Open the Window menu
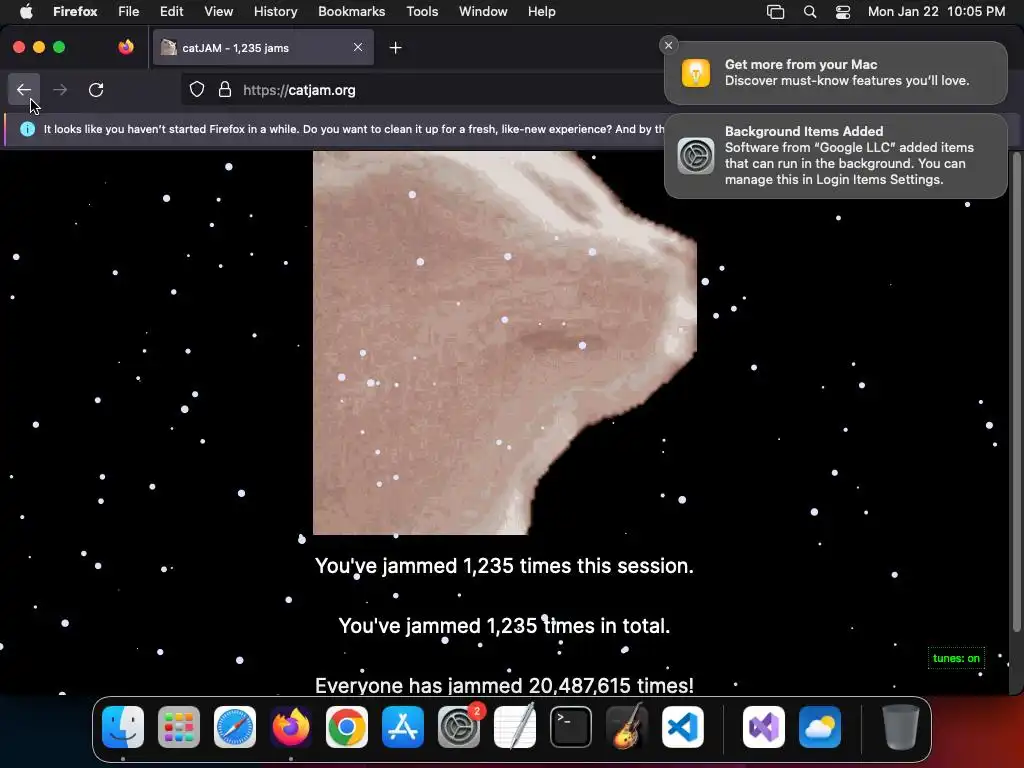1024x768 pixels. point(483,11)
